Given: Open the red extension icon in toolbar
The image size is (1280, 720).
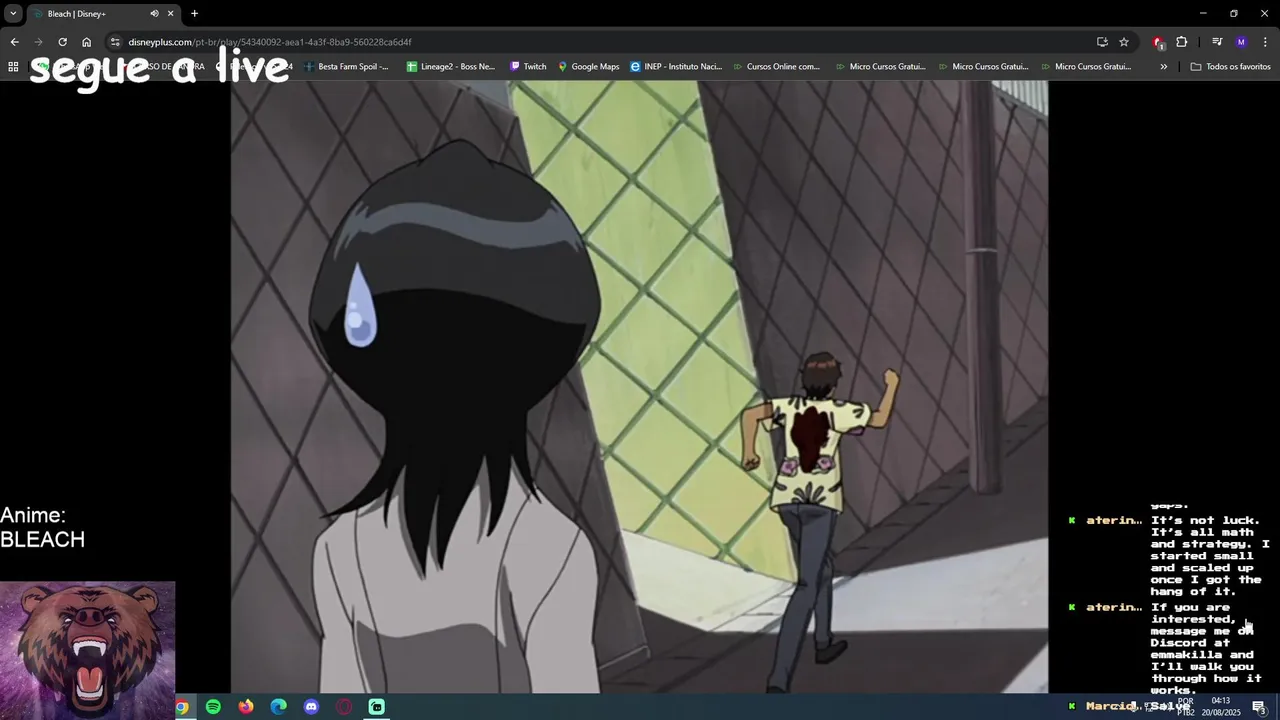Looking at the screenshot, I should tap(1158, 42).
